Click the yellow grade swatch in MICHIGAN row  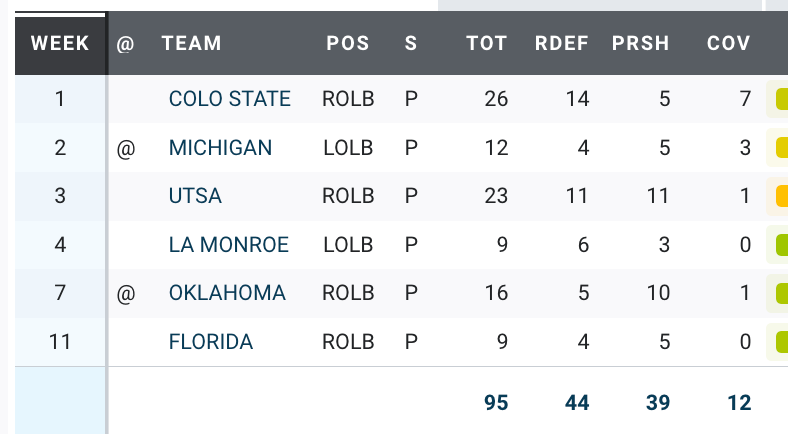point(782,148)
